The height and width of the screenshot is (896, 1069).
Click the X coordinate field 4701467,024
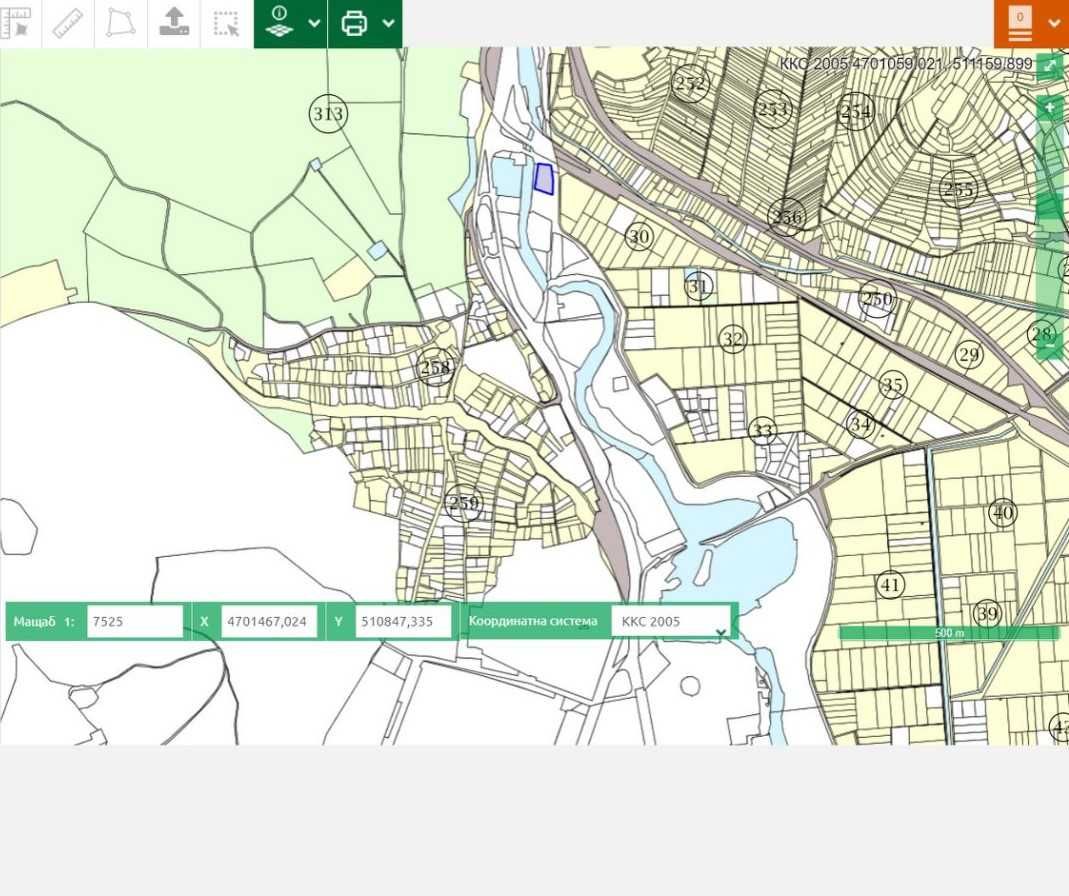pos(269,621)
